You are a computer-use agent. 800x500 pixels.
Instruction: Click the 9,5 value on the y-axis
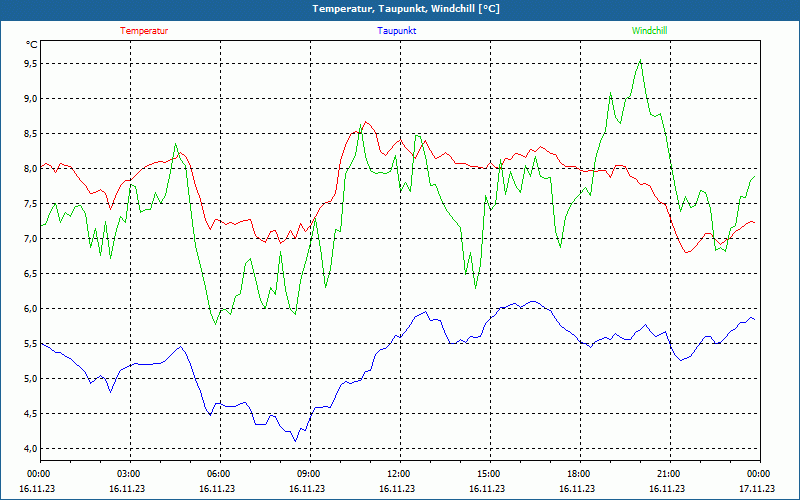pyautogui.click(x=30, y=63)
